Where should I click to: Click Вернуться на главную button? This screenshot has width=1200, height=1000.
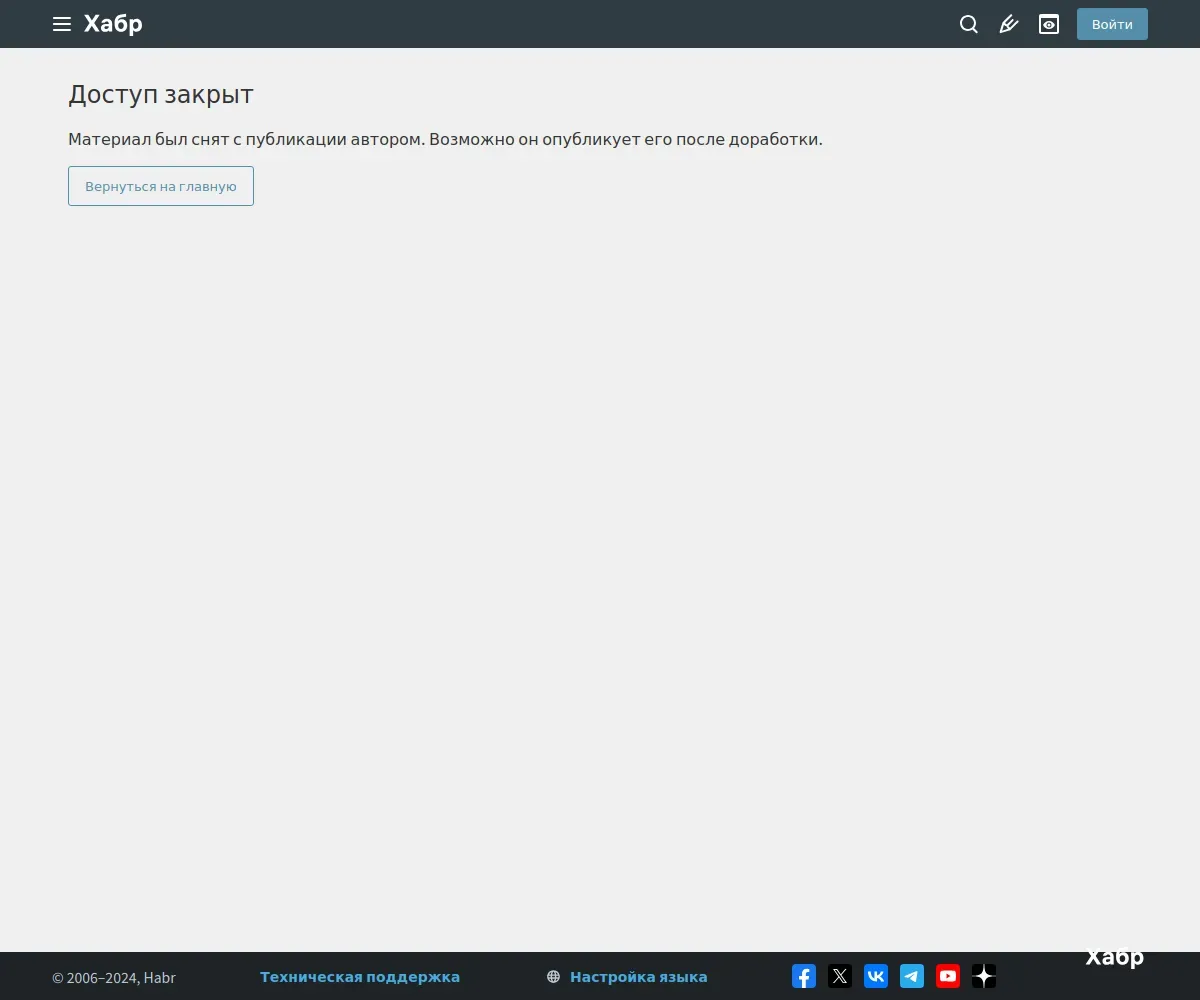coord(161,186)
